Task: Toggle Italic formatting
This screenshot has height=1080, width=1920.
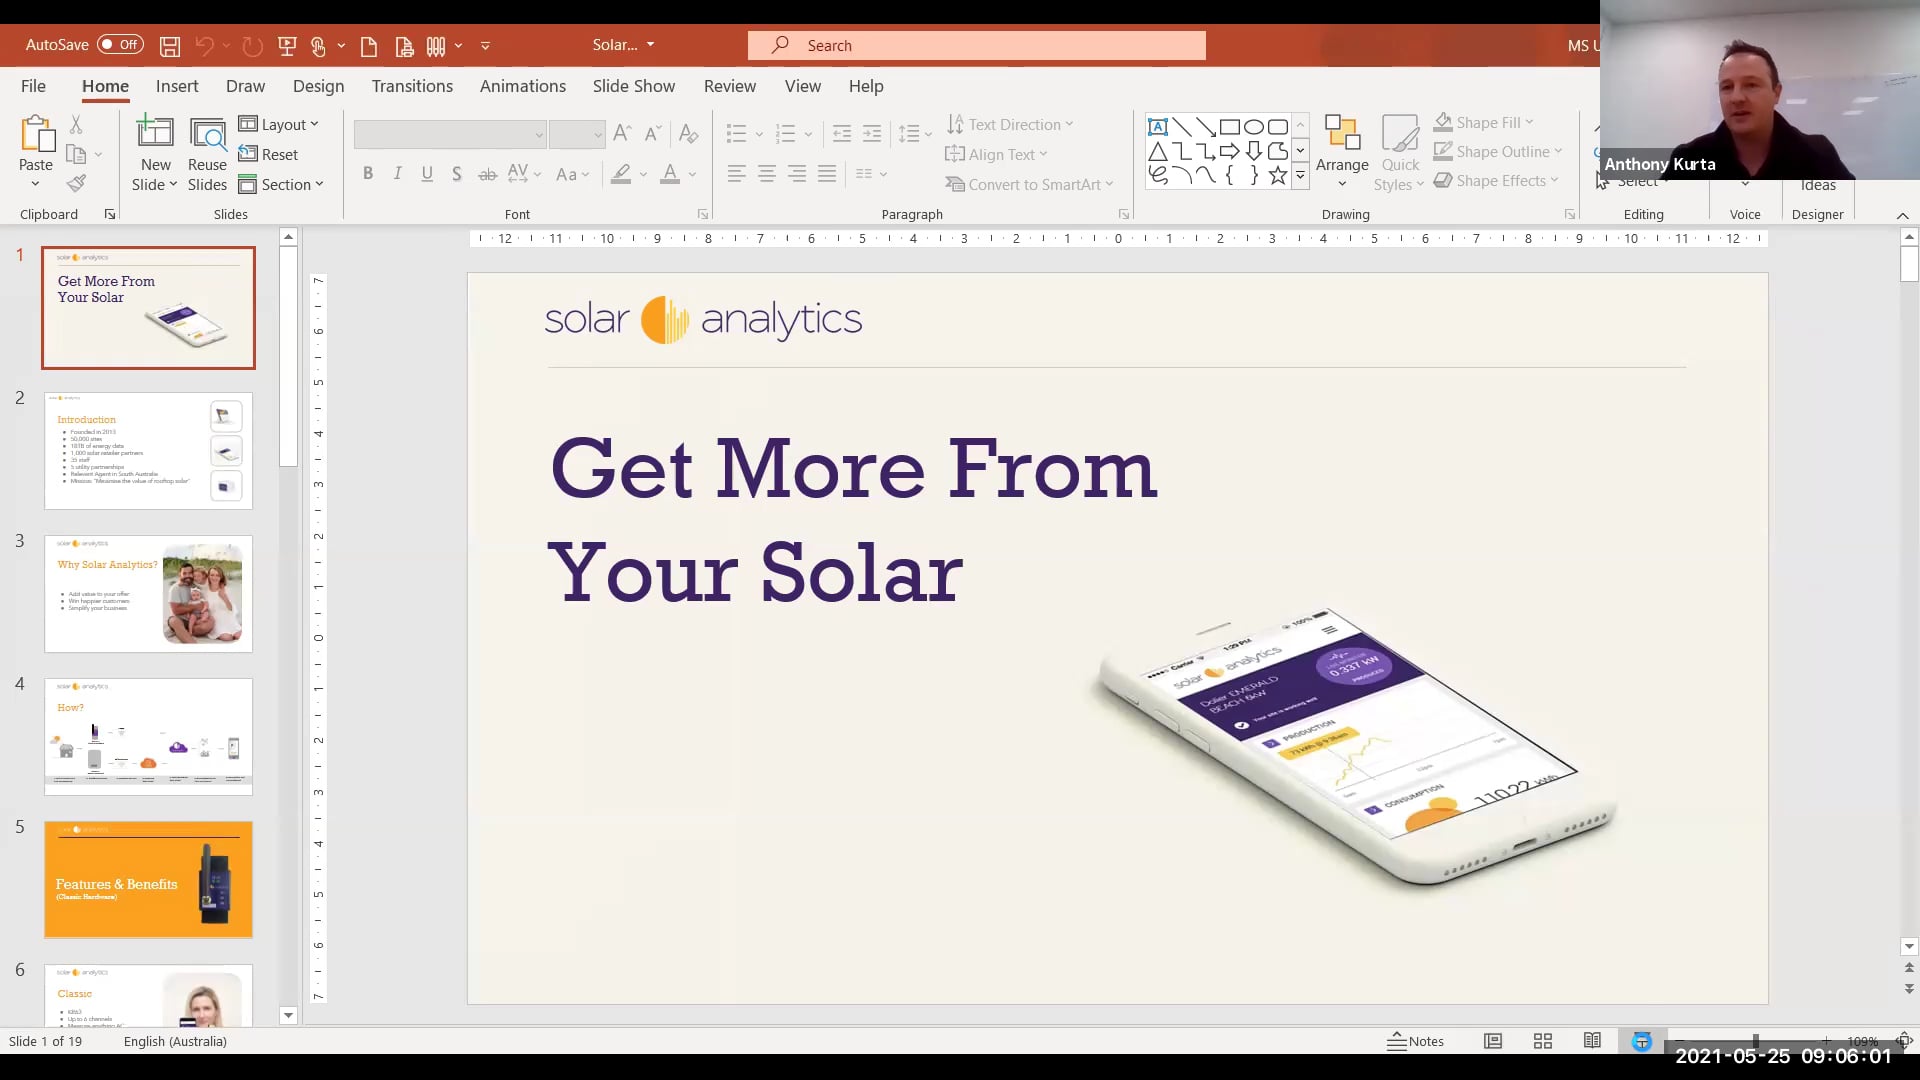Action: click(x=397, y=174)
